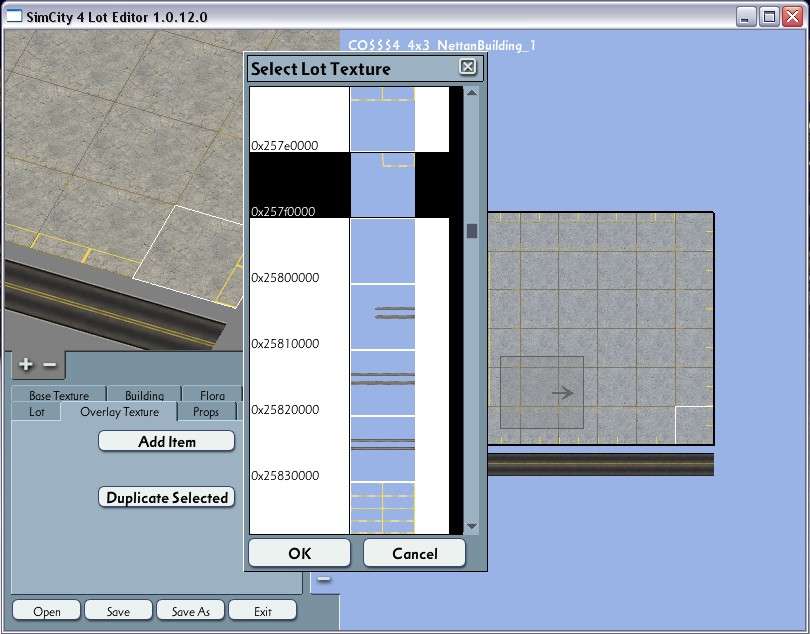This screenshot has width=810, height=634.
Task: Confirm texture selection with OK
Action: [300, 553]
